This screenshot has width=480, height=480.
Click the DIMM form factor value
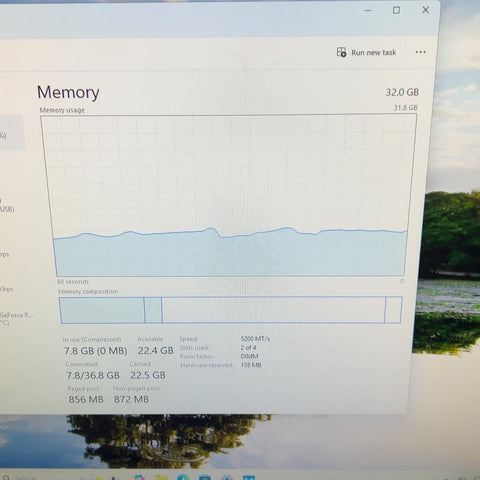[x=249, y=356]
